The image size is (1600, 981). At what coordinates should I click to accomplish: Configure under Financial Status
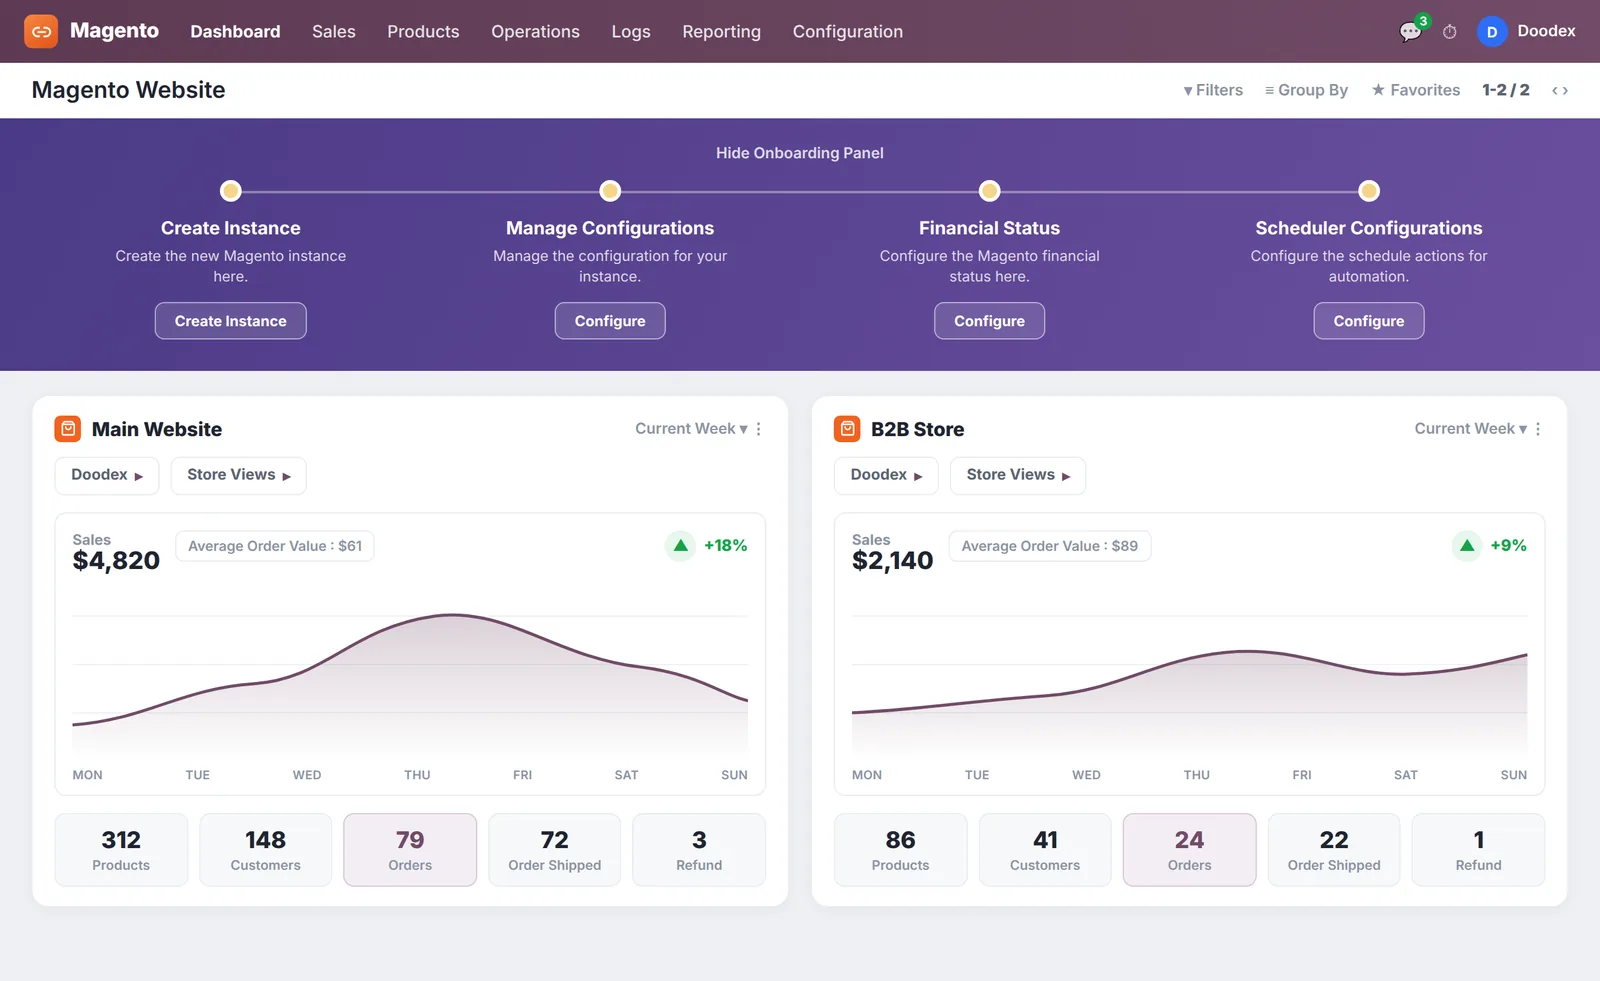click(x=989, y=321)
